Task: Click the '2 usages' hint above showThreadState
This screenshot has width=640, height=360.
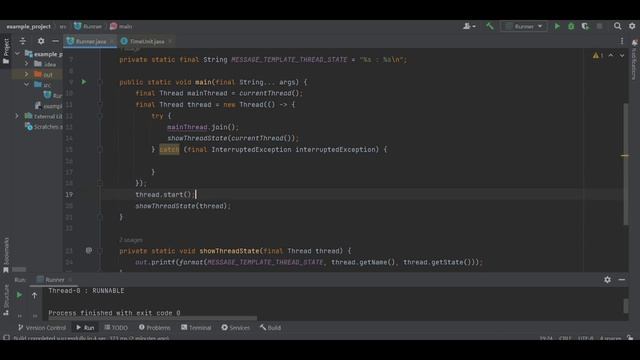Action: point(131,240)
